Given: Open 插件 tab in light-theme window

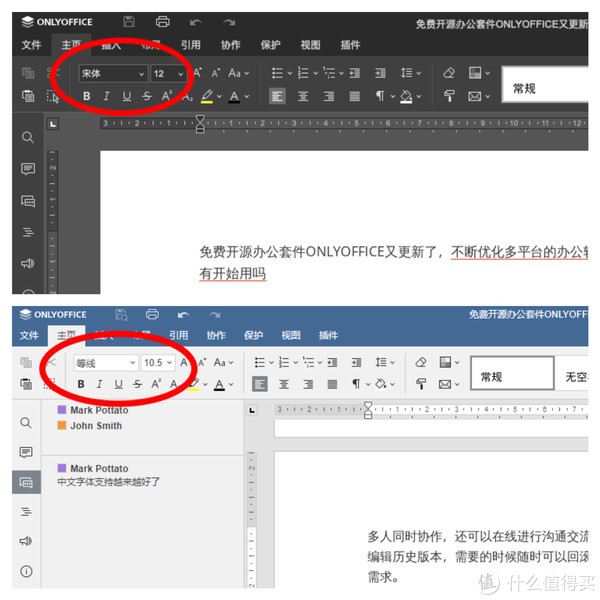Looking at the screenshot, I should 328,335.
